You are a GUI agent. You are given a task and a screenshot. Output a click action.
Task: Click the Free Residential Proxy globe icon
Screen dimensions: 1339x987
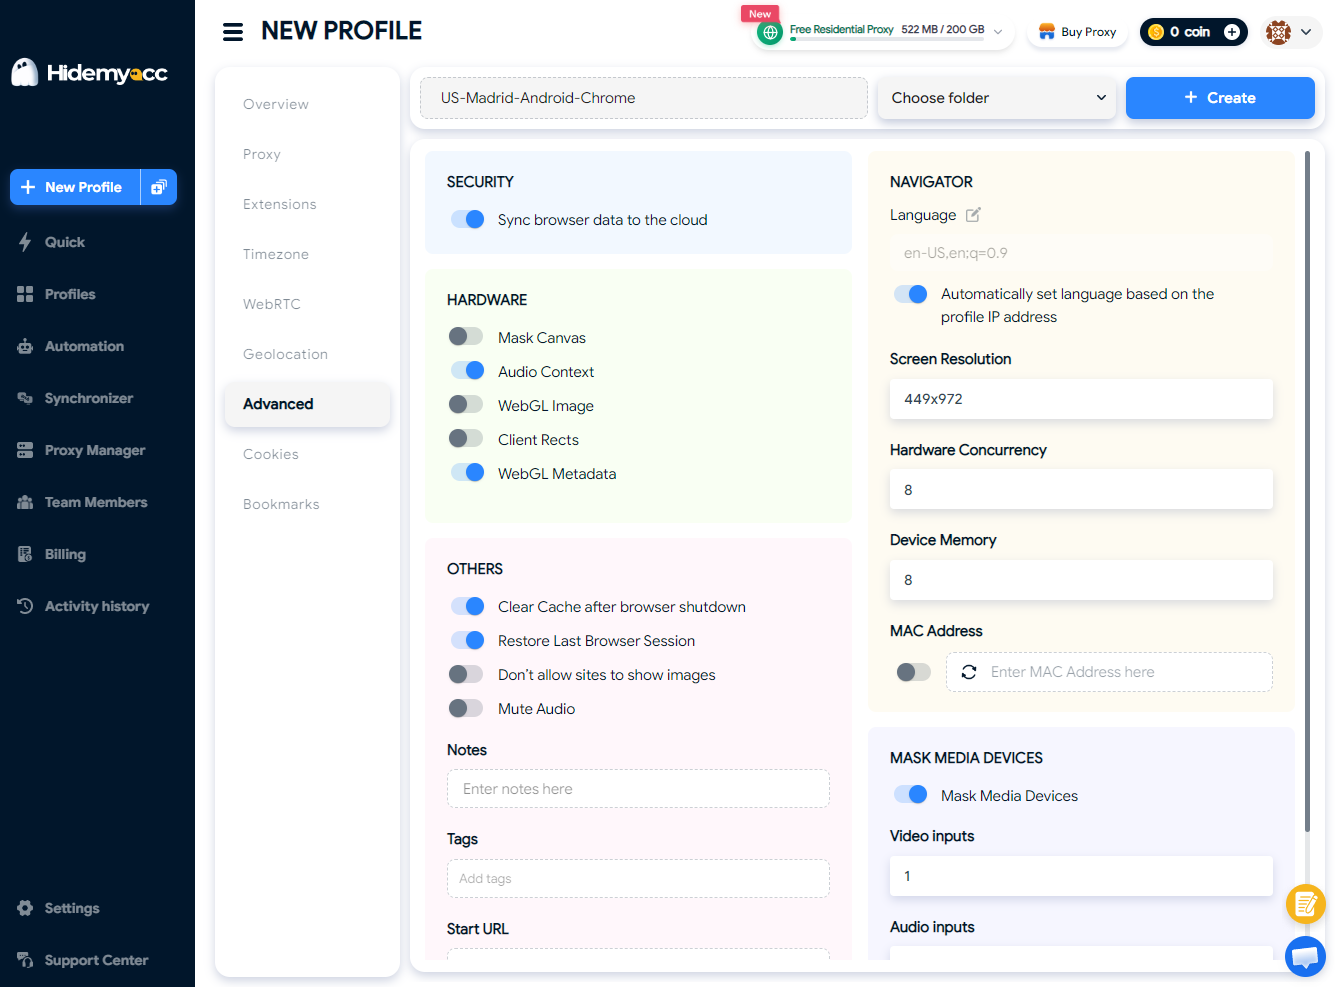click(770, 33)
